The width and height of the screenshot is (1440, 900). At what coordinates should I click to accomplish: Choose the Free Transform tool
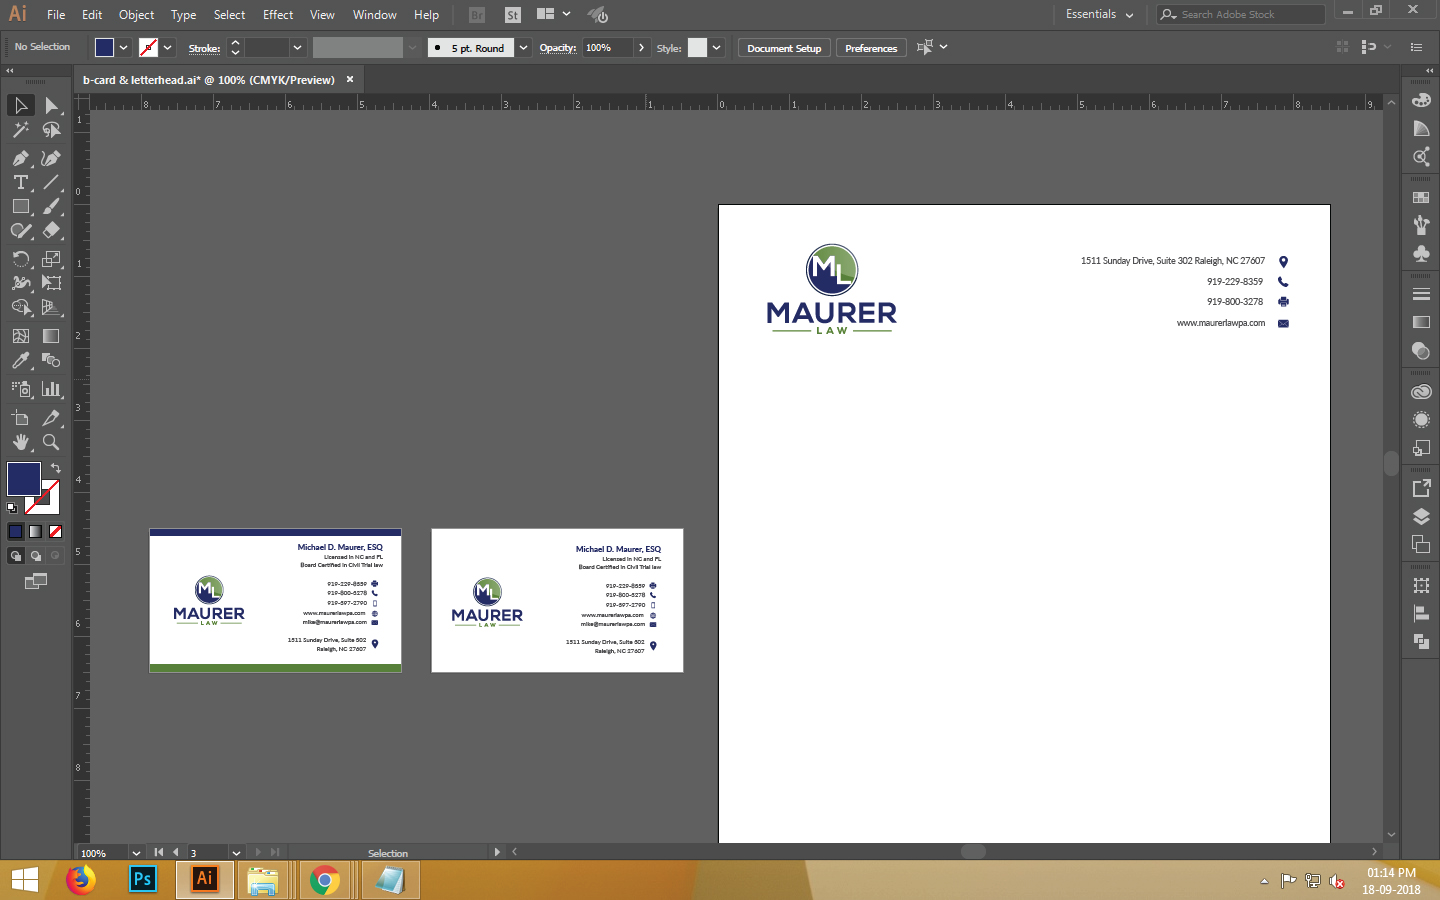pos(51,283)
